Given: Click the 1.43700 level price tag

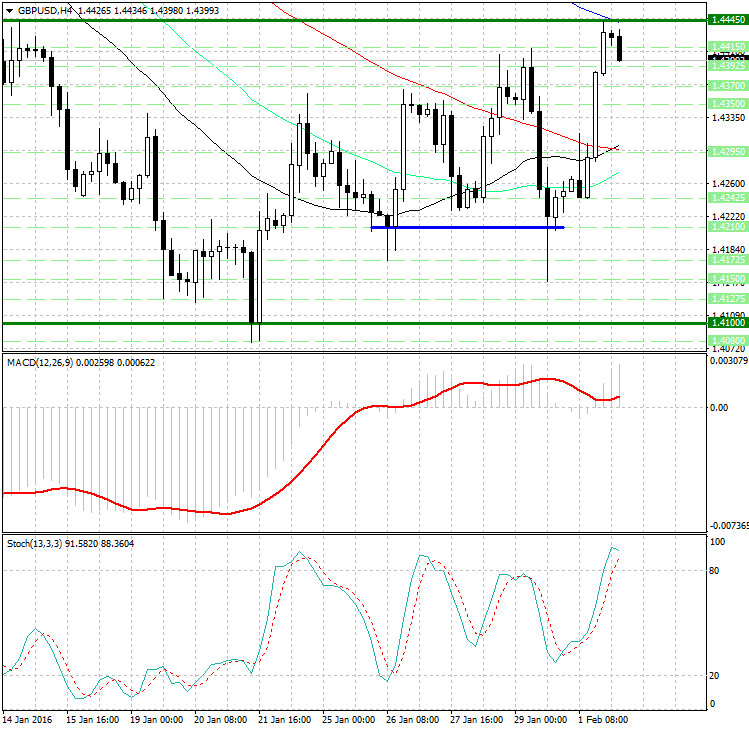Looking at the screenshot, I should [x=728, y=86].
